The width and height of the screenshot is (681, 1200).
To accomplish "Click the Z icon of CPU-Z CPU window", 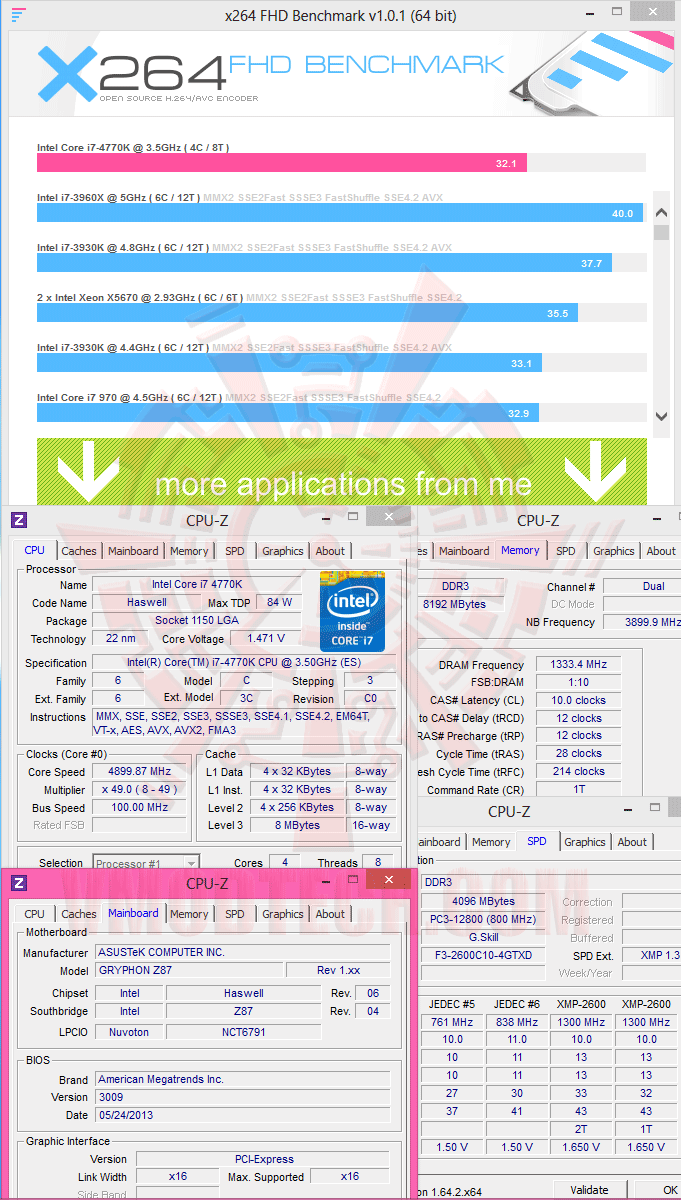I will [18, 520].
